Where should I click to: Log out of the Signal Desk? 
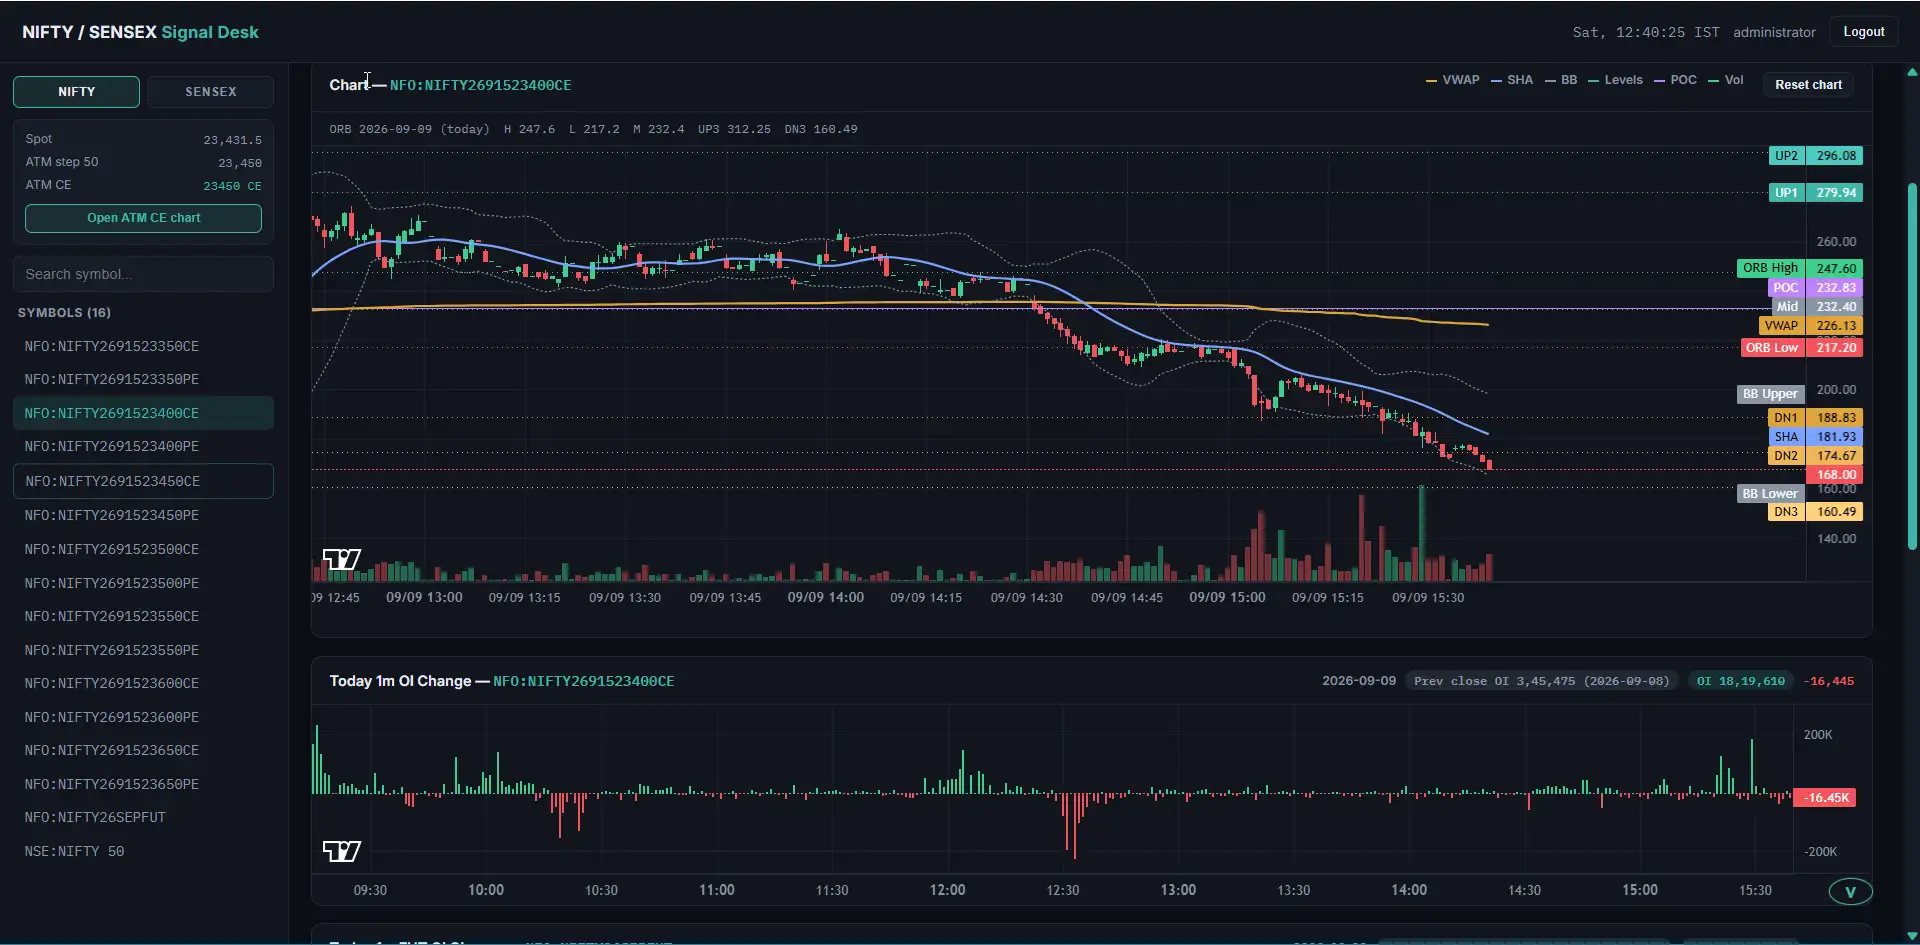[x=1864, y=32]
